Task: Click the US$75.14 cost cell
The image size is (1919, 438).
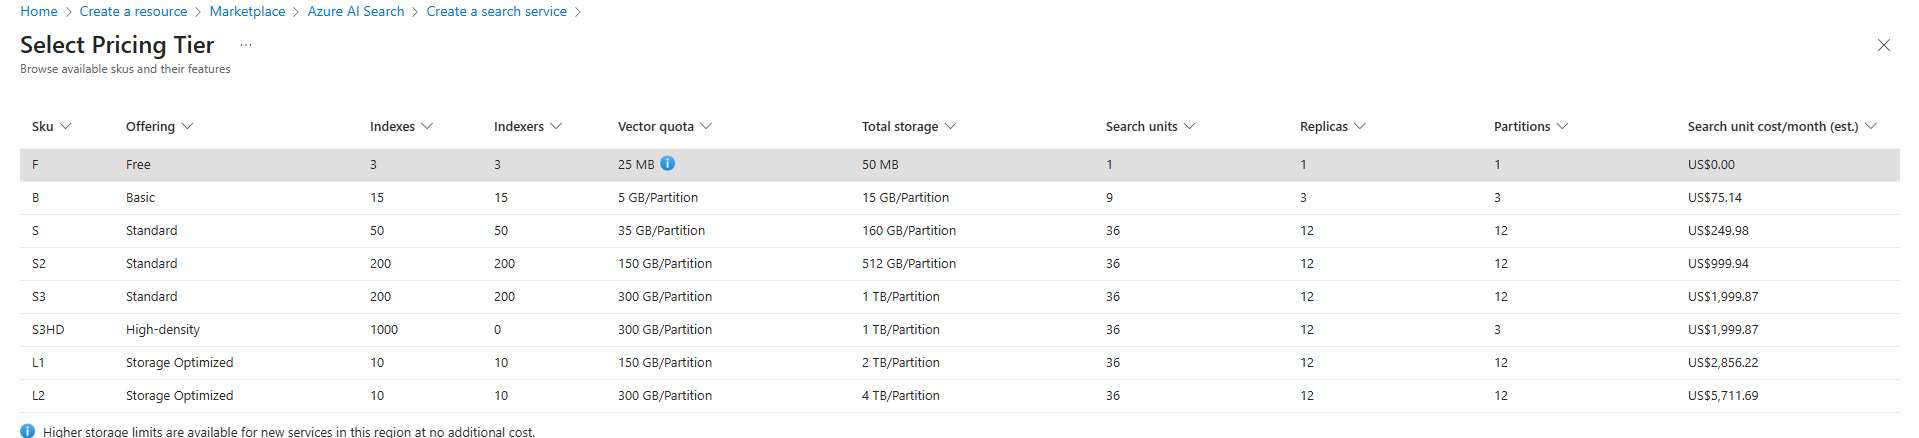Action: tap(1715, 198)
